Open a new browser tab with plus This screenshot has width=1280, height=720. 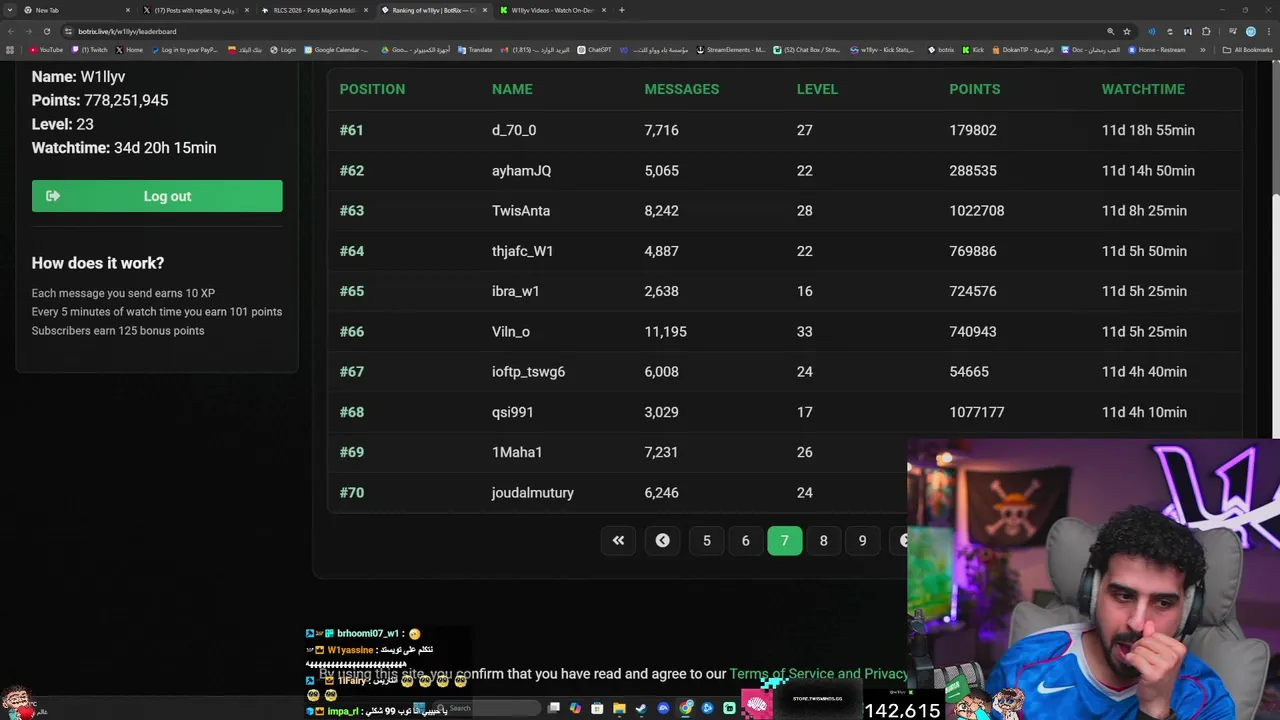click(621, 10)
